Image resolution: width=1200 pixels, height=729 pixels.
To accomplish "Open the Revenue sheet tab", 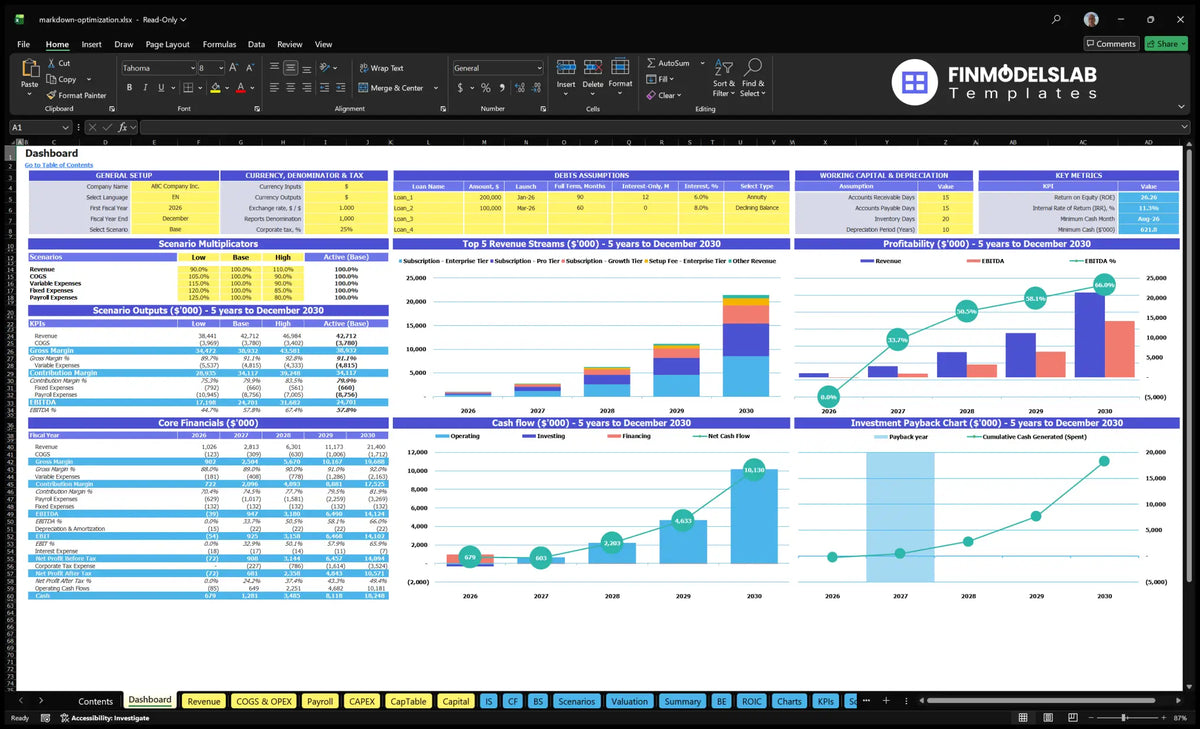I will 204,701.
